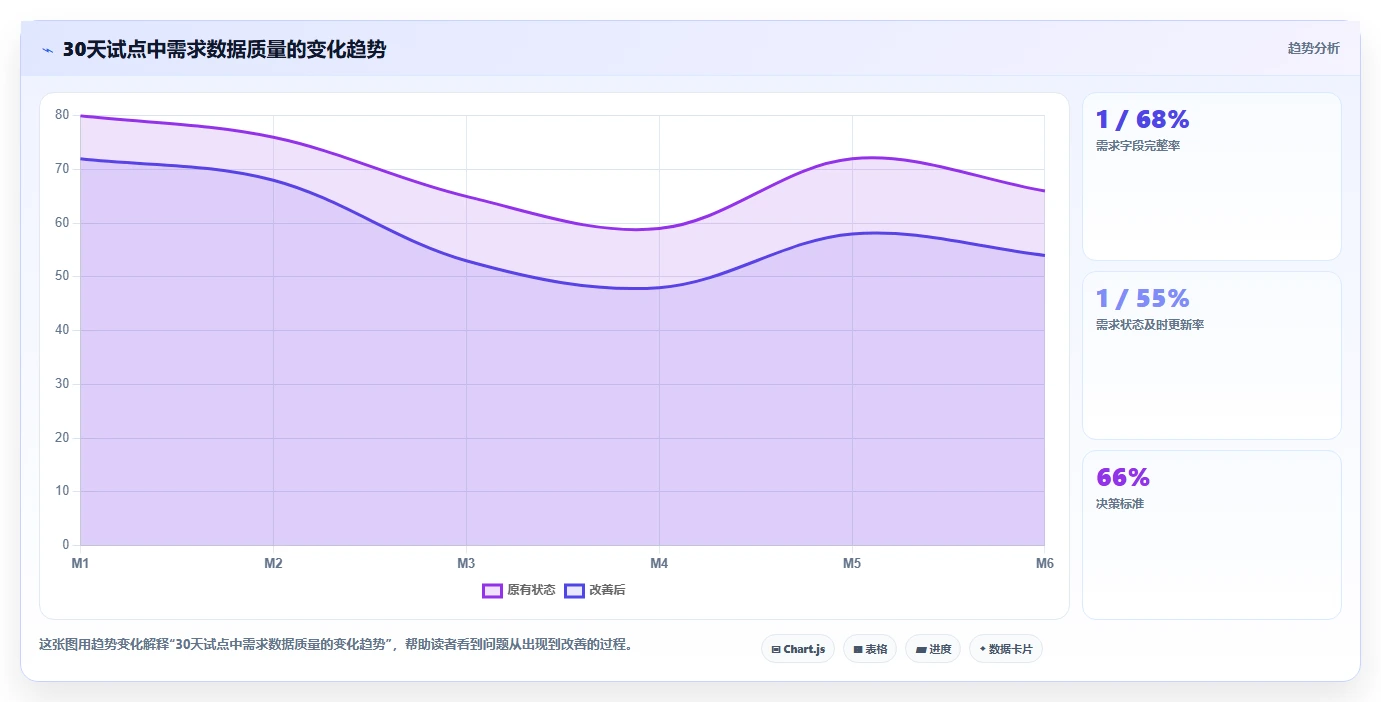Image resolution: width=1381 pixels, height=702 pixels.
Task: Click the 80 y-axis tick label
Action: tap(62, 115)
